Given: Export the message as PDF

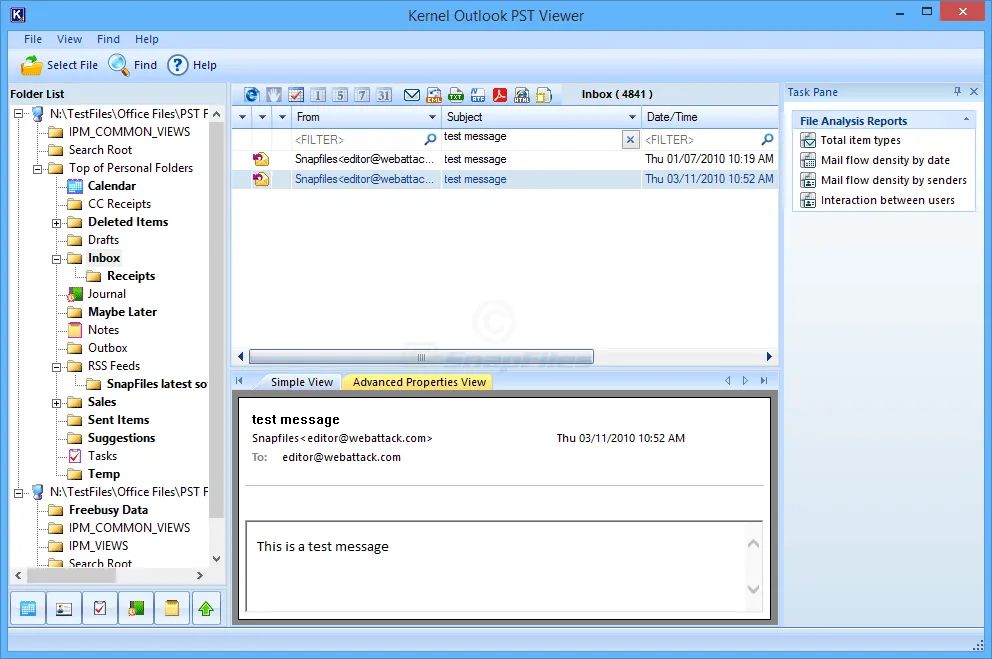Looking at the screenshot, I should pos(499,94).
